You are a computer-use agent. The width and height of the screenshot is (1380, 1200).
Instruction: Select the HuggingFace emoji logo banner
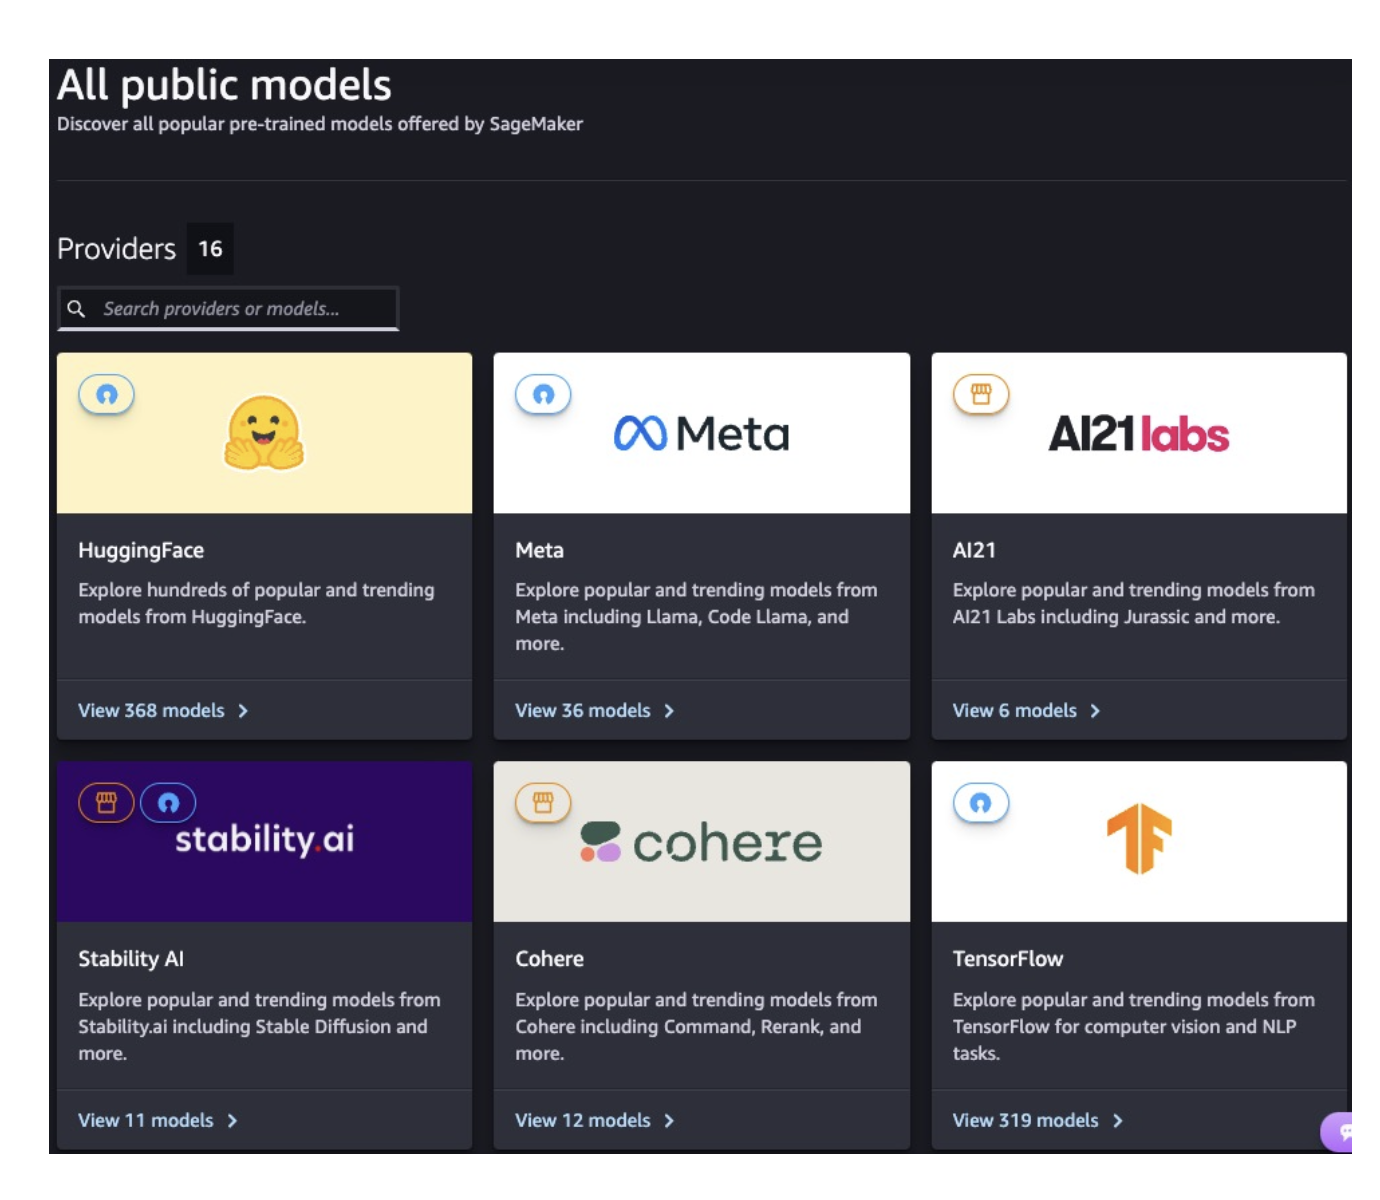pyautogui.click(x=264, y=433)
